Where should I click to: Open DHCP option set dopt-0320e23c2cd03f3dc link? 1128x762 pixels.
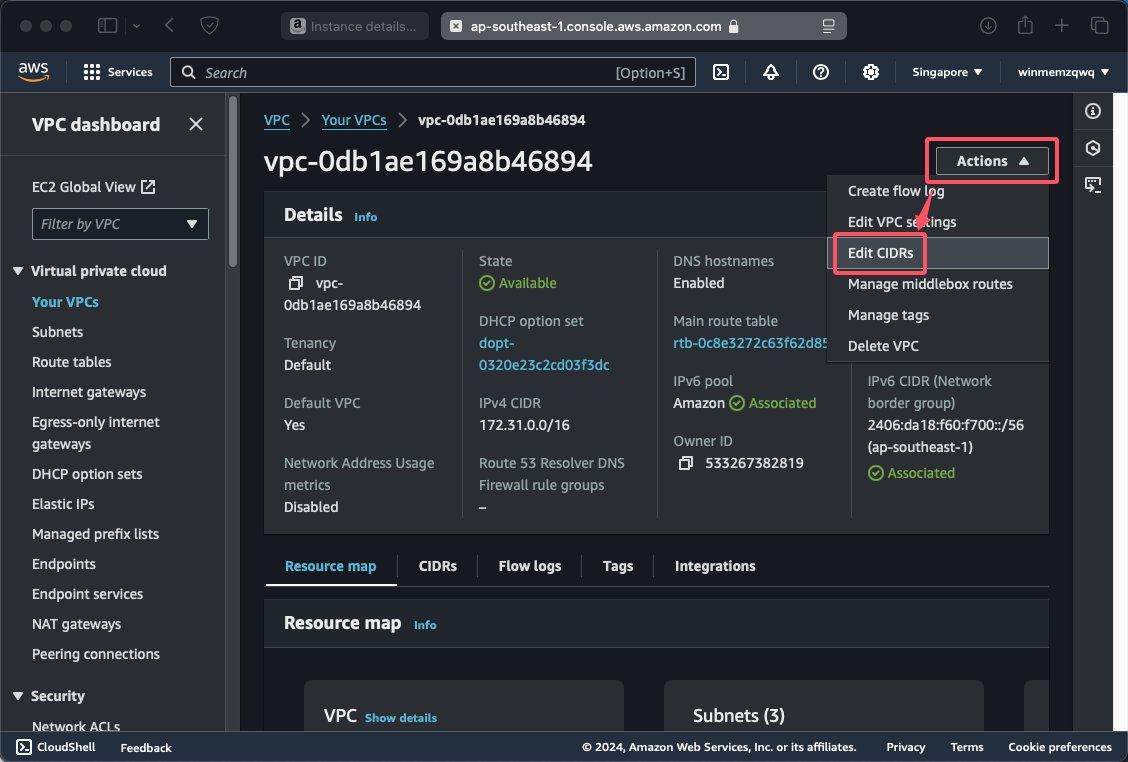(x=544, y=354)
